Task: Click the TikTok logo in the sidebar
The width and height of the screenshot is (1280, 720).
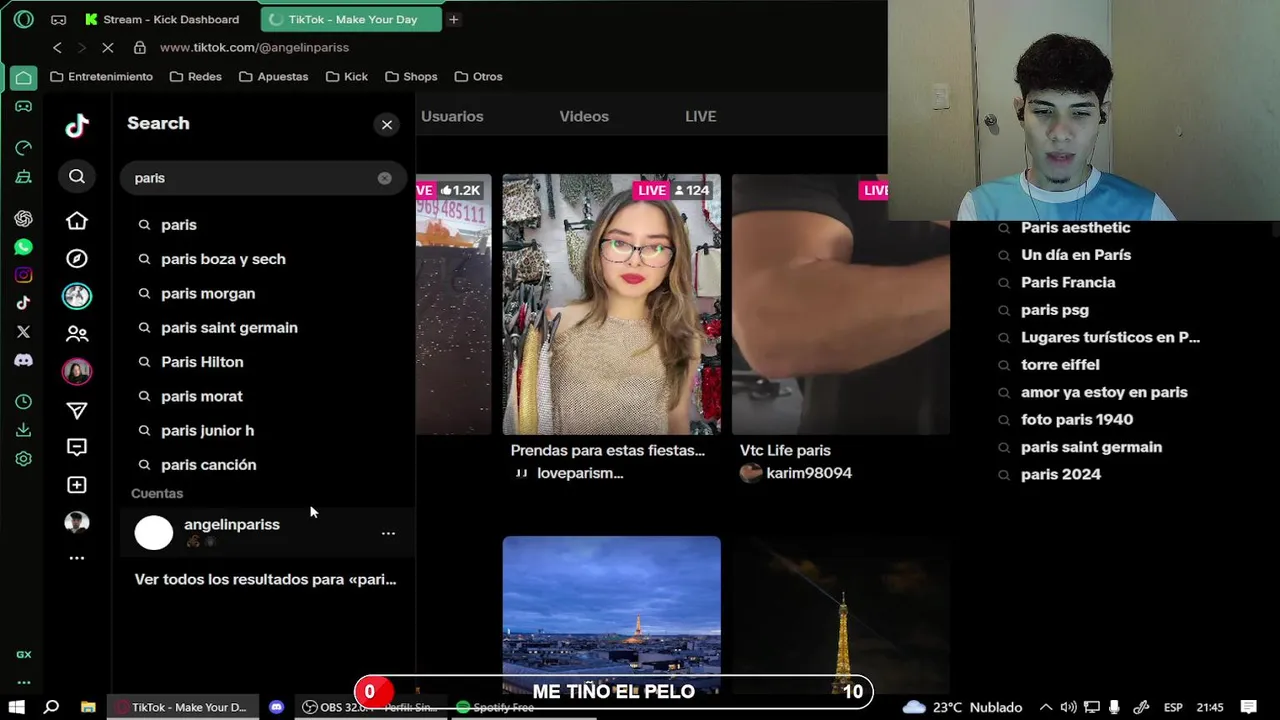Action: pos(77,125)
